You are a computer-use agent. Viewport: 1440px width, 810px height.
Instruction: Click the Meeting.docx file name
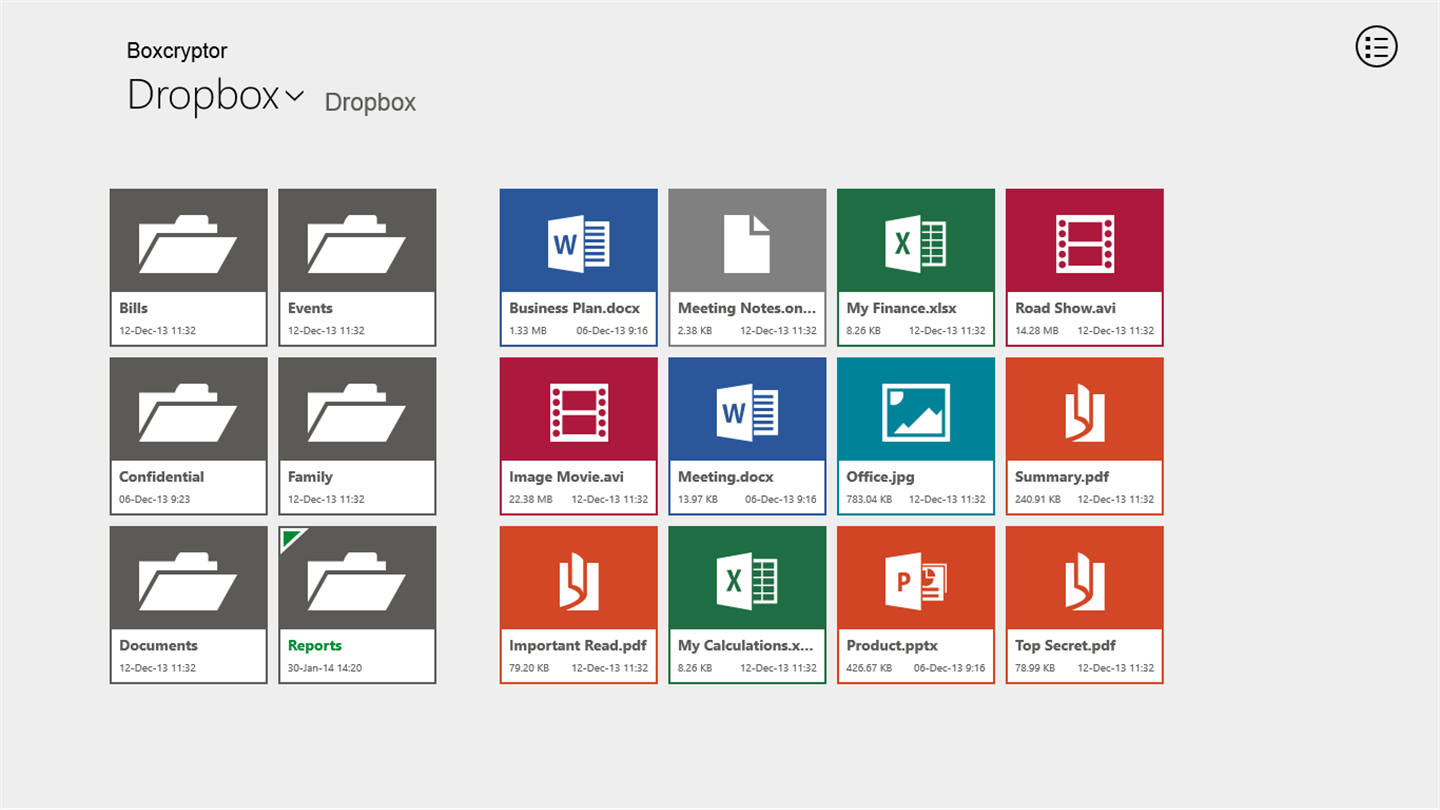pos(726,477)
